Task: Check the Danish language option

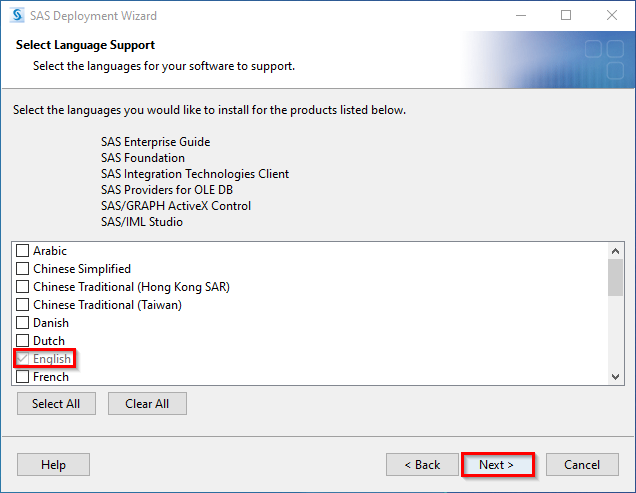Action: [22, 322]
